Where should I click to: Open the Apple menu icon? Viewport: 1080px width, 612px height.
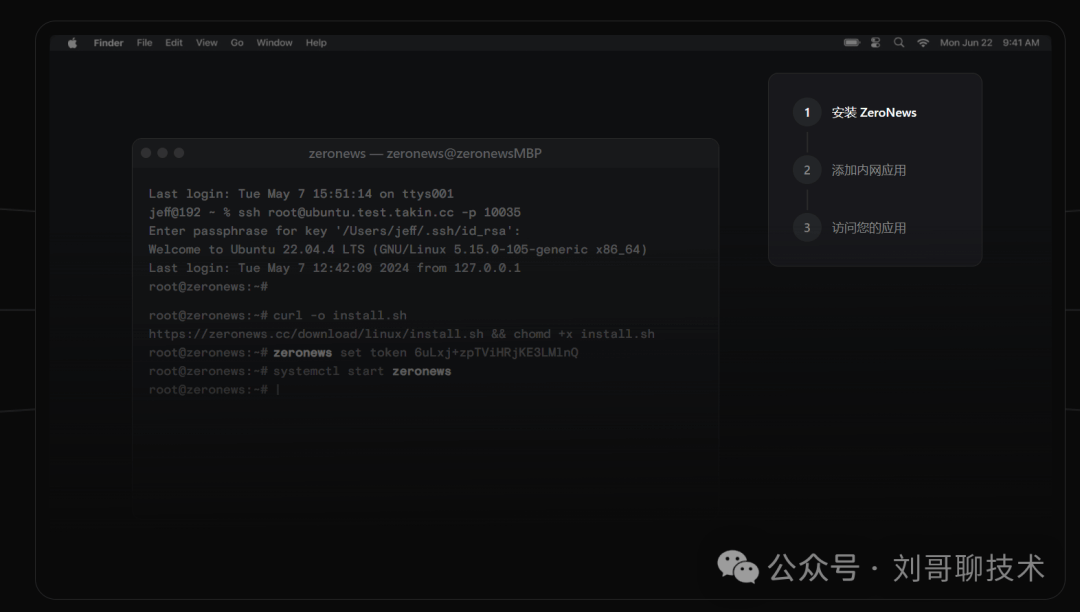click(x=72, y=43)
